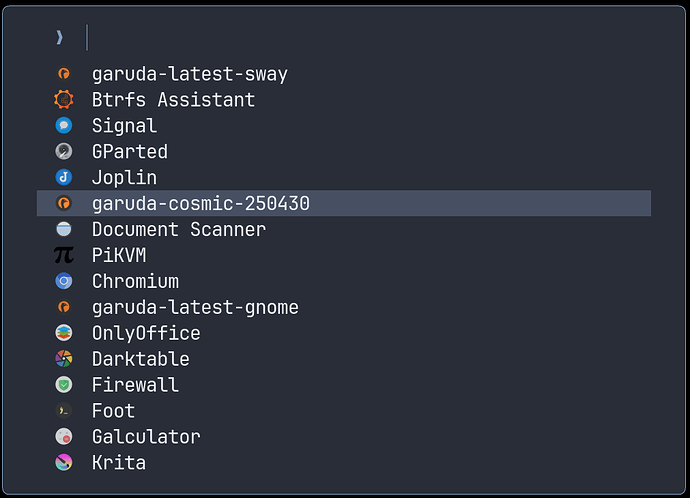690x498 pixels.
Task: Click the Signal chat bubble icon
Action: [x=64, y=125]
